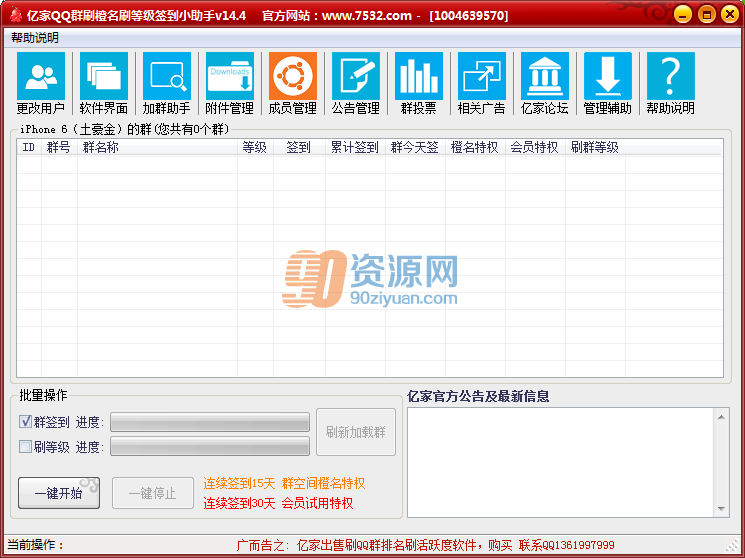
Task: Click the 一键停止 button
Action: pos(153,493)
